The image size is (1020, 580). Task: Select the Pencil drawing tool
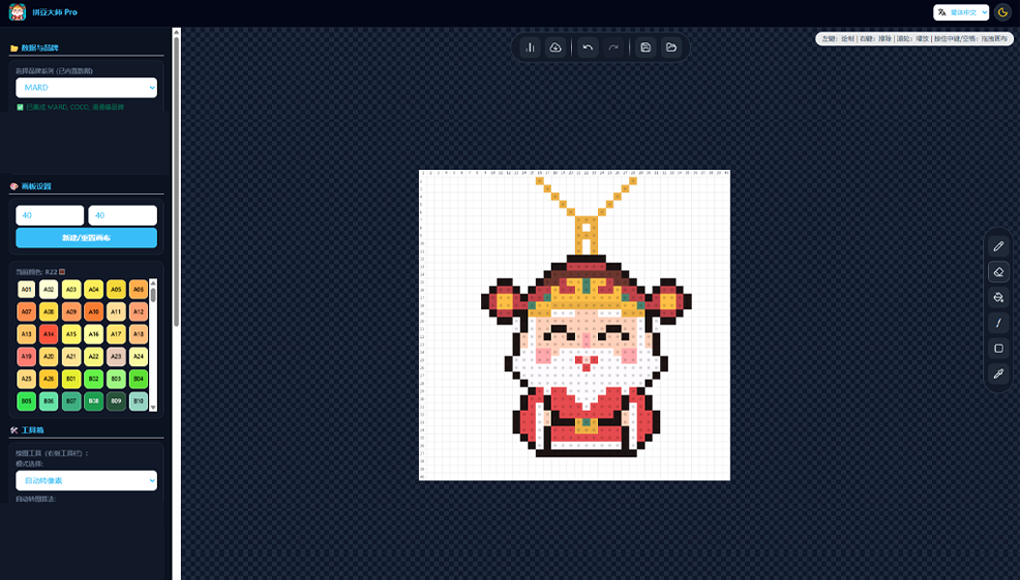click(998, 246)
